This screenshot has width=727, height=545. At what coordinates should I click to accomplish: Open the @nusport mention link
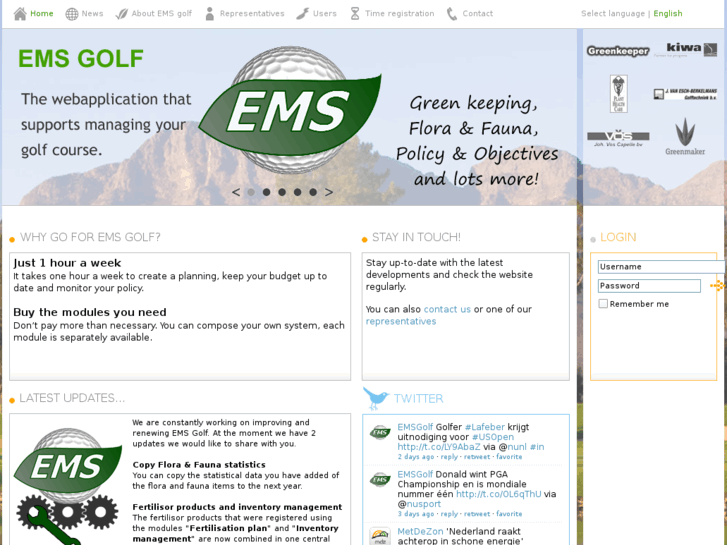tap(424, 504)
